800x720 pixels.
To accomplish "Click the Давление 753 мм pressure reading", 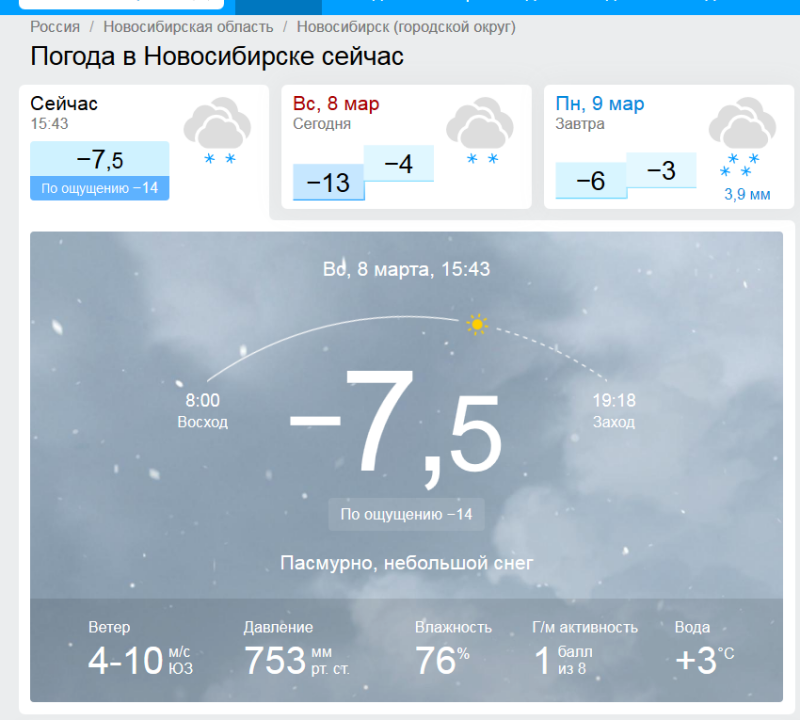I will click(x=296, y=650).
